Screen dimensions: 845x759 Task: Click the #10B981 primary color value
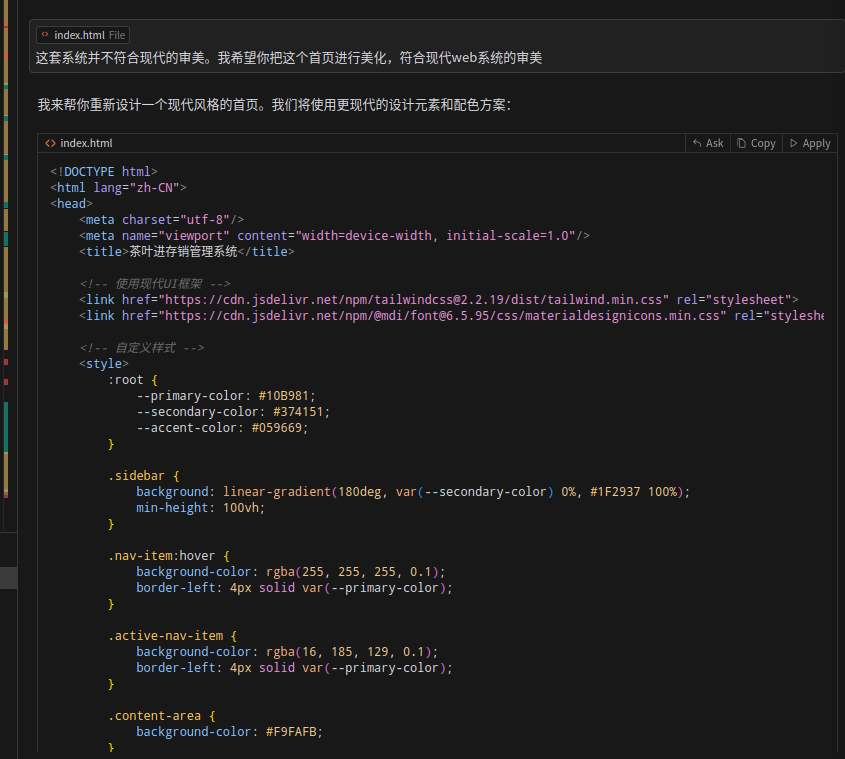(283, 396)
